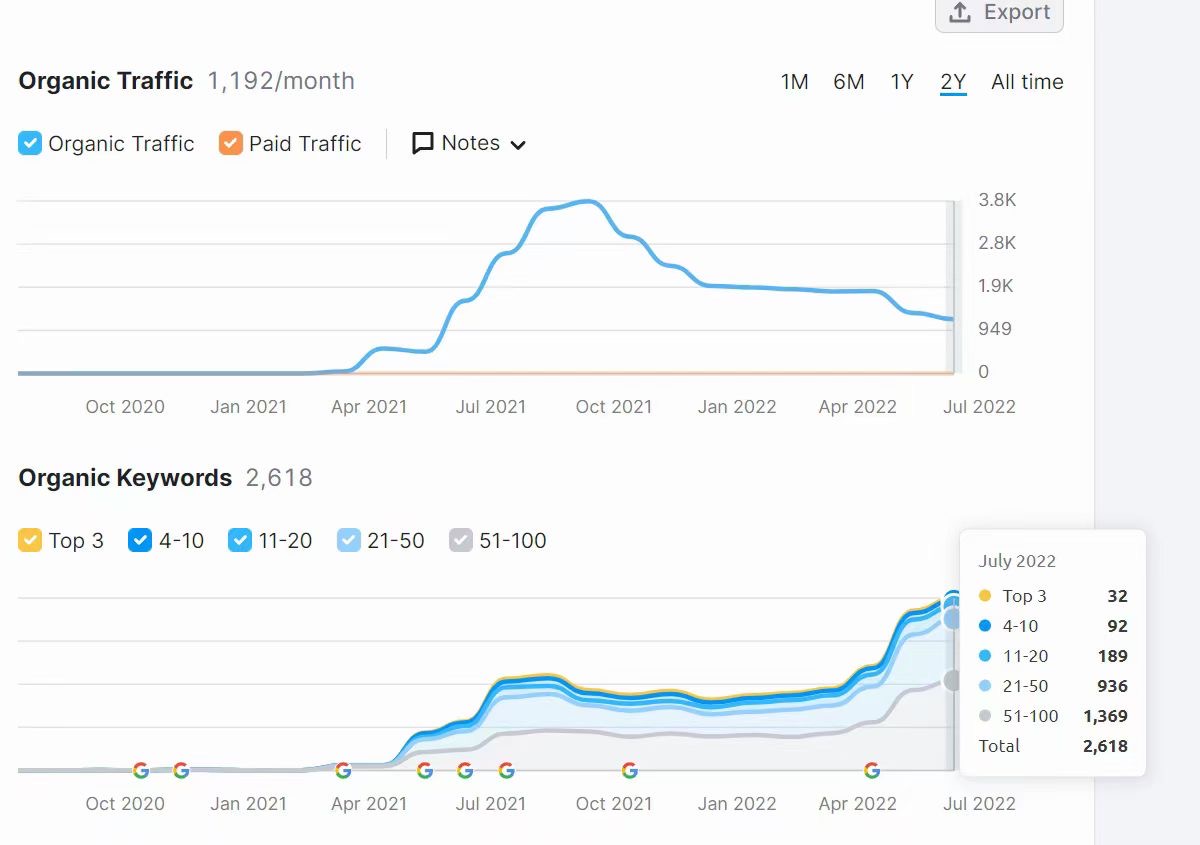Expand the Notes dropdown chevron
This screenshot has height=845, width=1200.
pyautogui.click(x=518, y=145)
